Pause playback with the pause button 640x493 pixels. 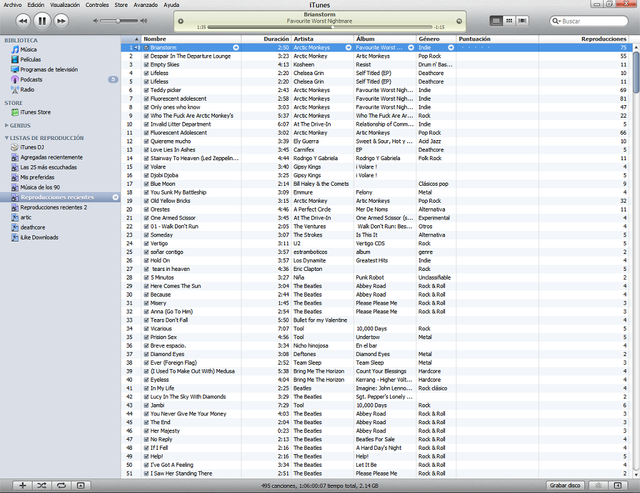[42, 21]
